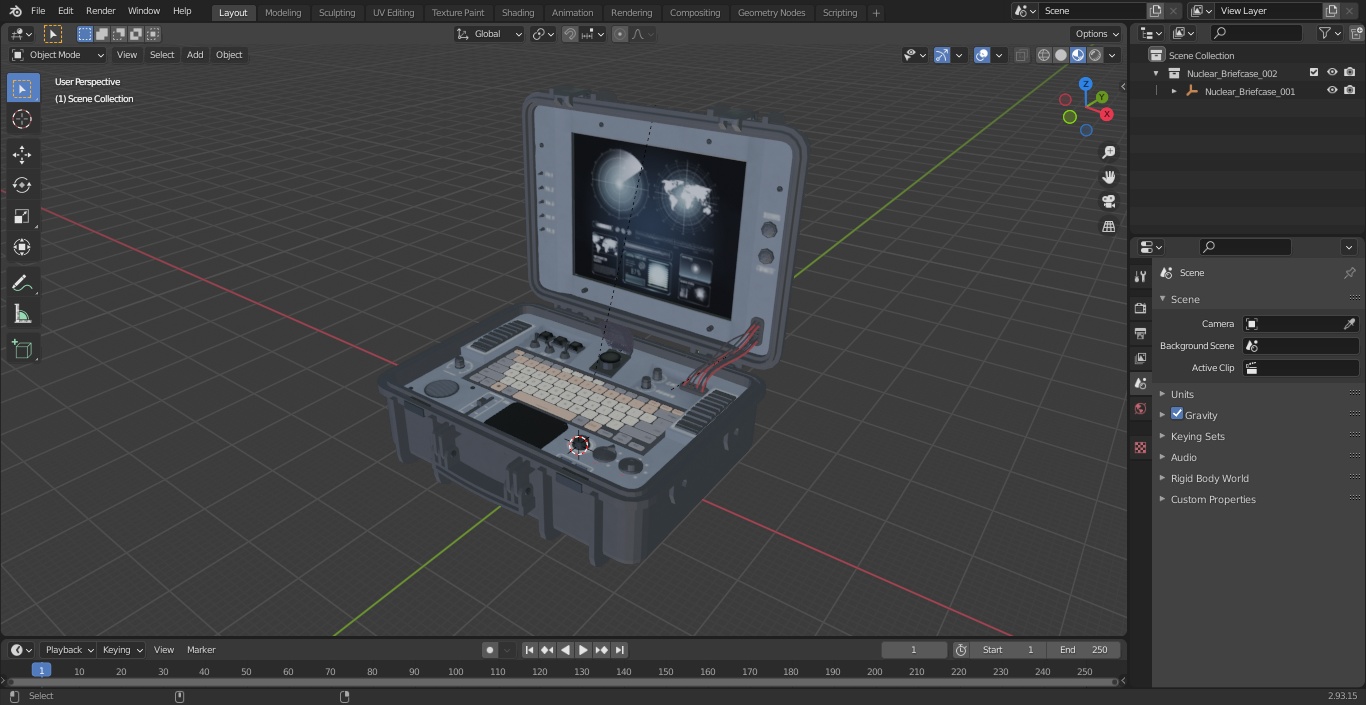
Task: Pin the Scene properties panel
Action: pyautogui.click(x=1349, y=273)
